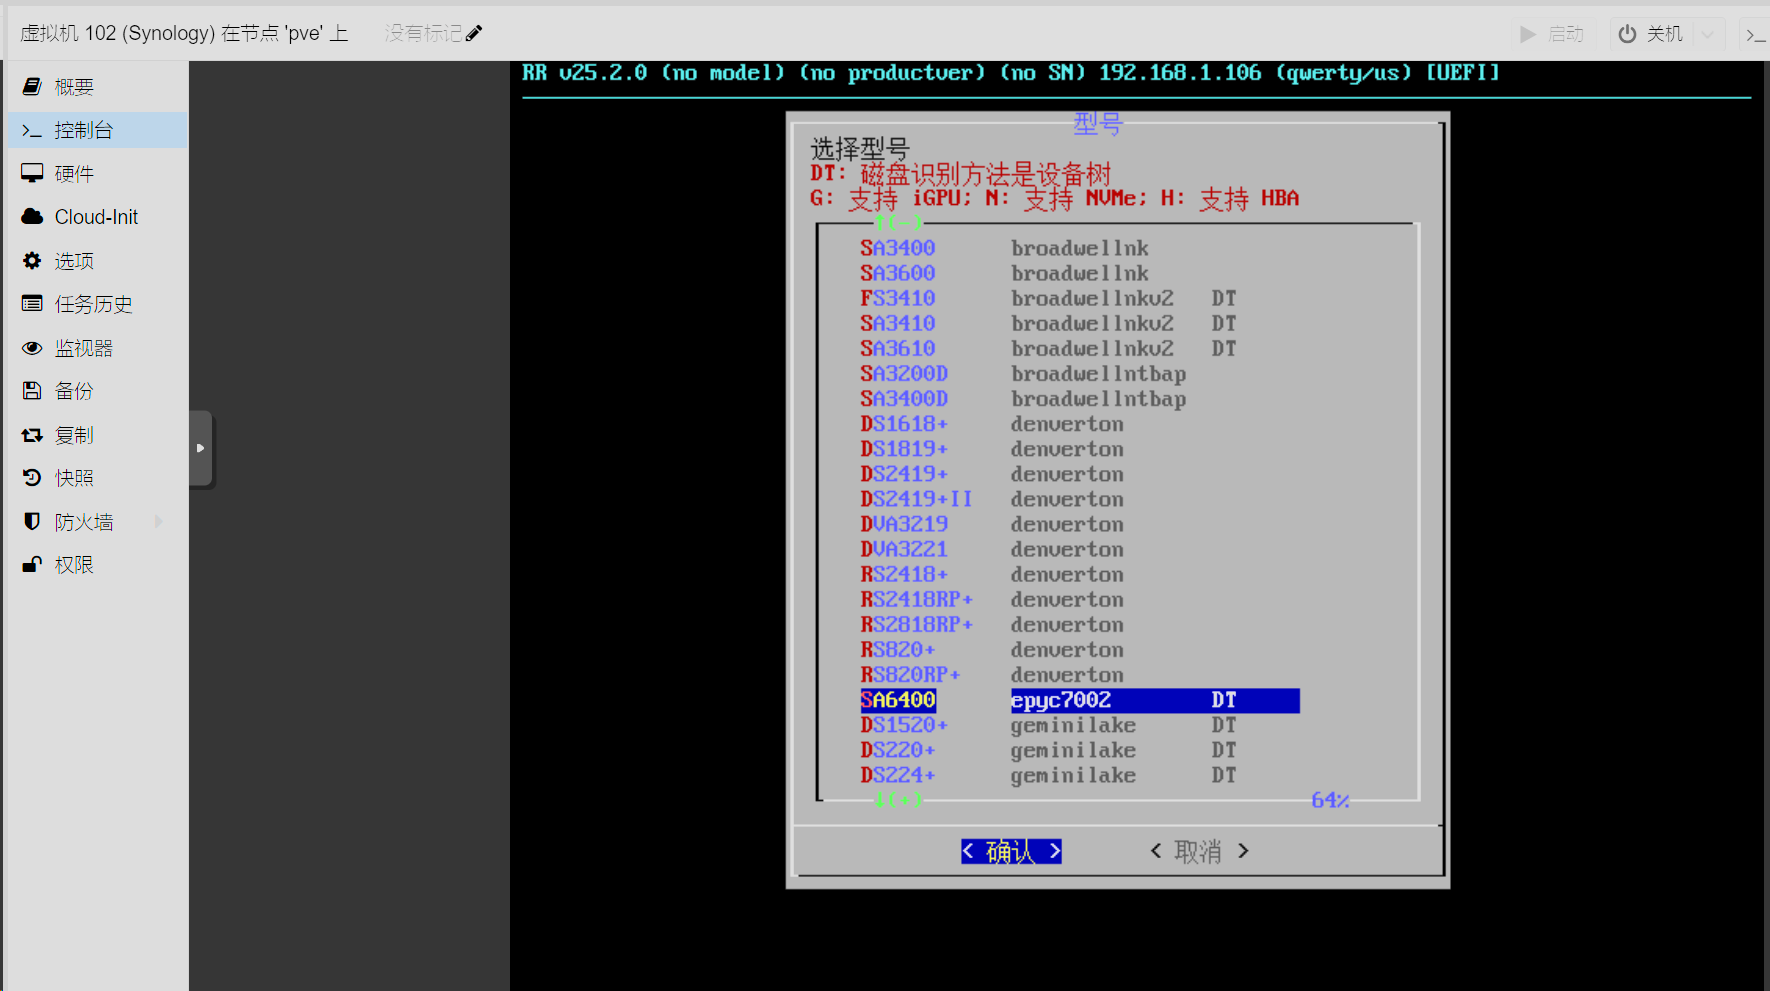Image resolution: width=1770 pixels, height=991 pixels.
Task: Select the DS1618+ model row
Action: click(x=1080, y=424)
